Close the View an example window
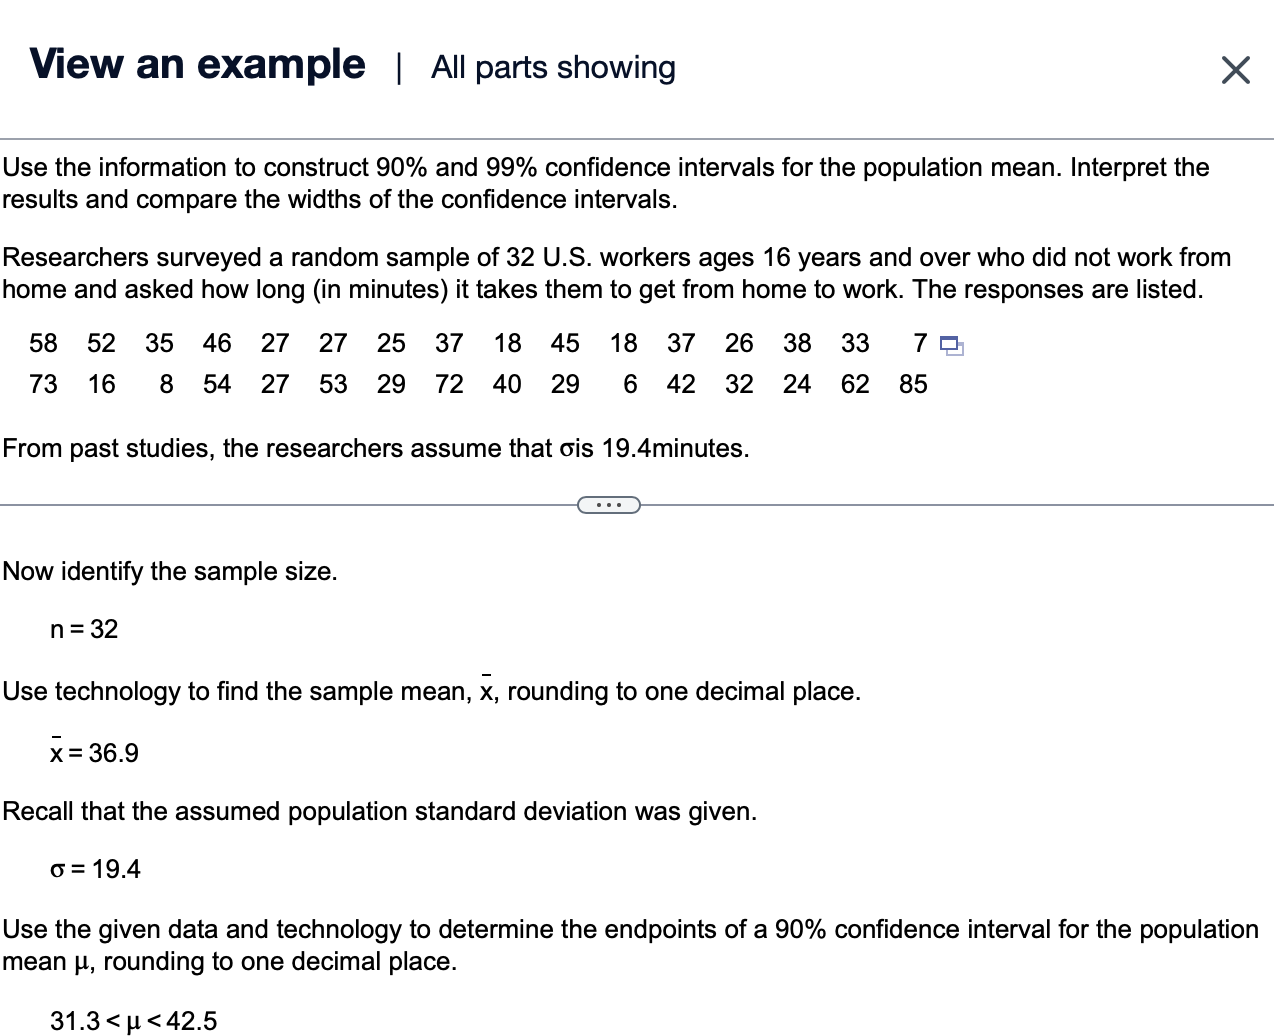Viewport: 1274px width, 1036px height. coord(1236,68)
